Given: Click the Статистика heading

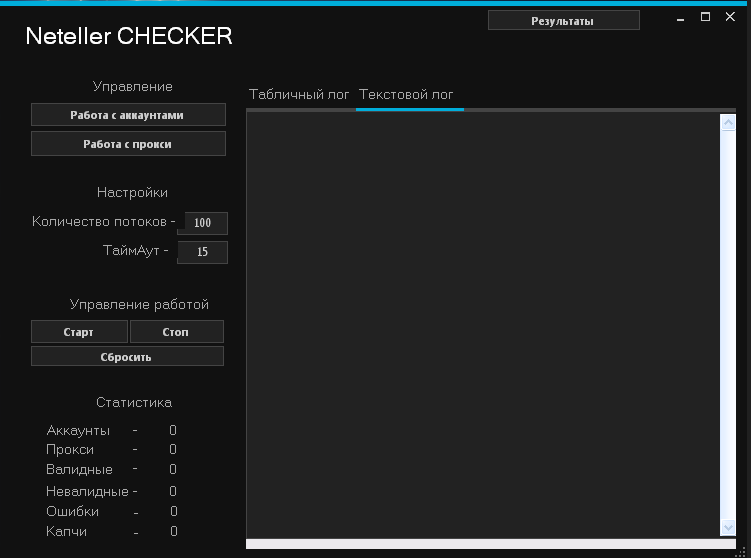Looking at the screenshot, I should [134, 402].
